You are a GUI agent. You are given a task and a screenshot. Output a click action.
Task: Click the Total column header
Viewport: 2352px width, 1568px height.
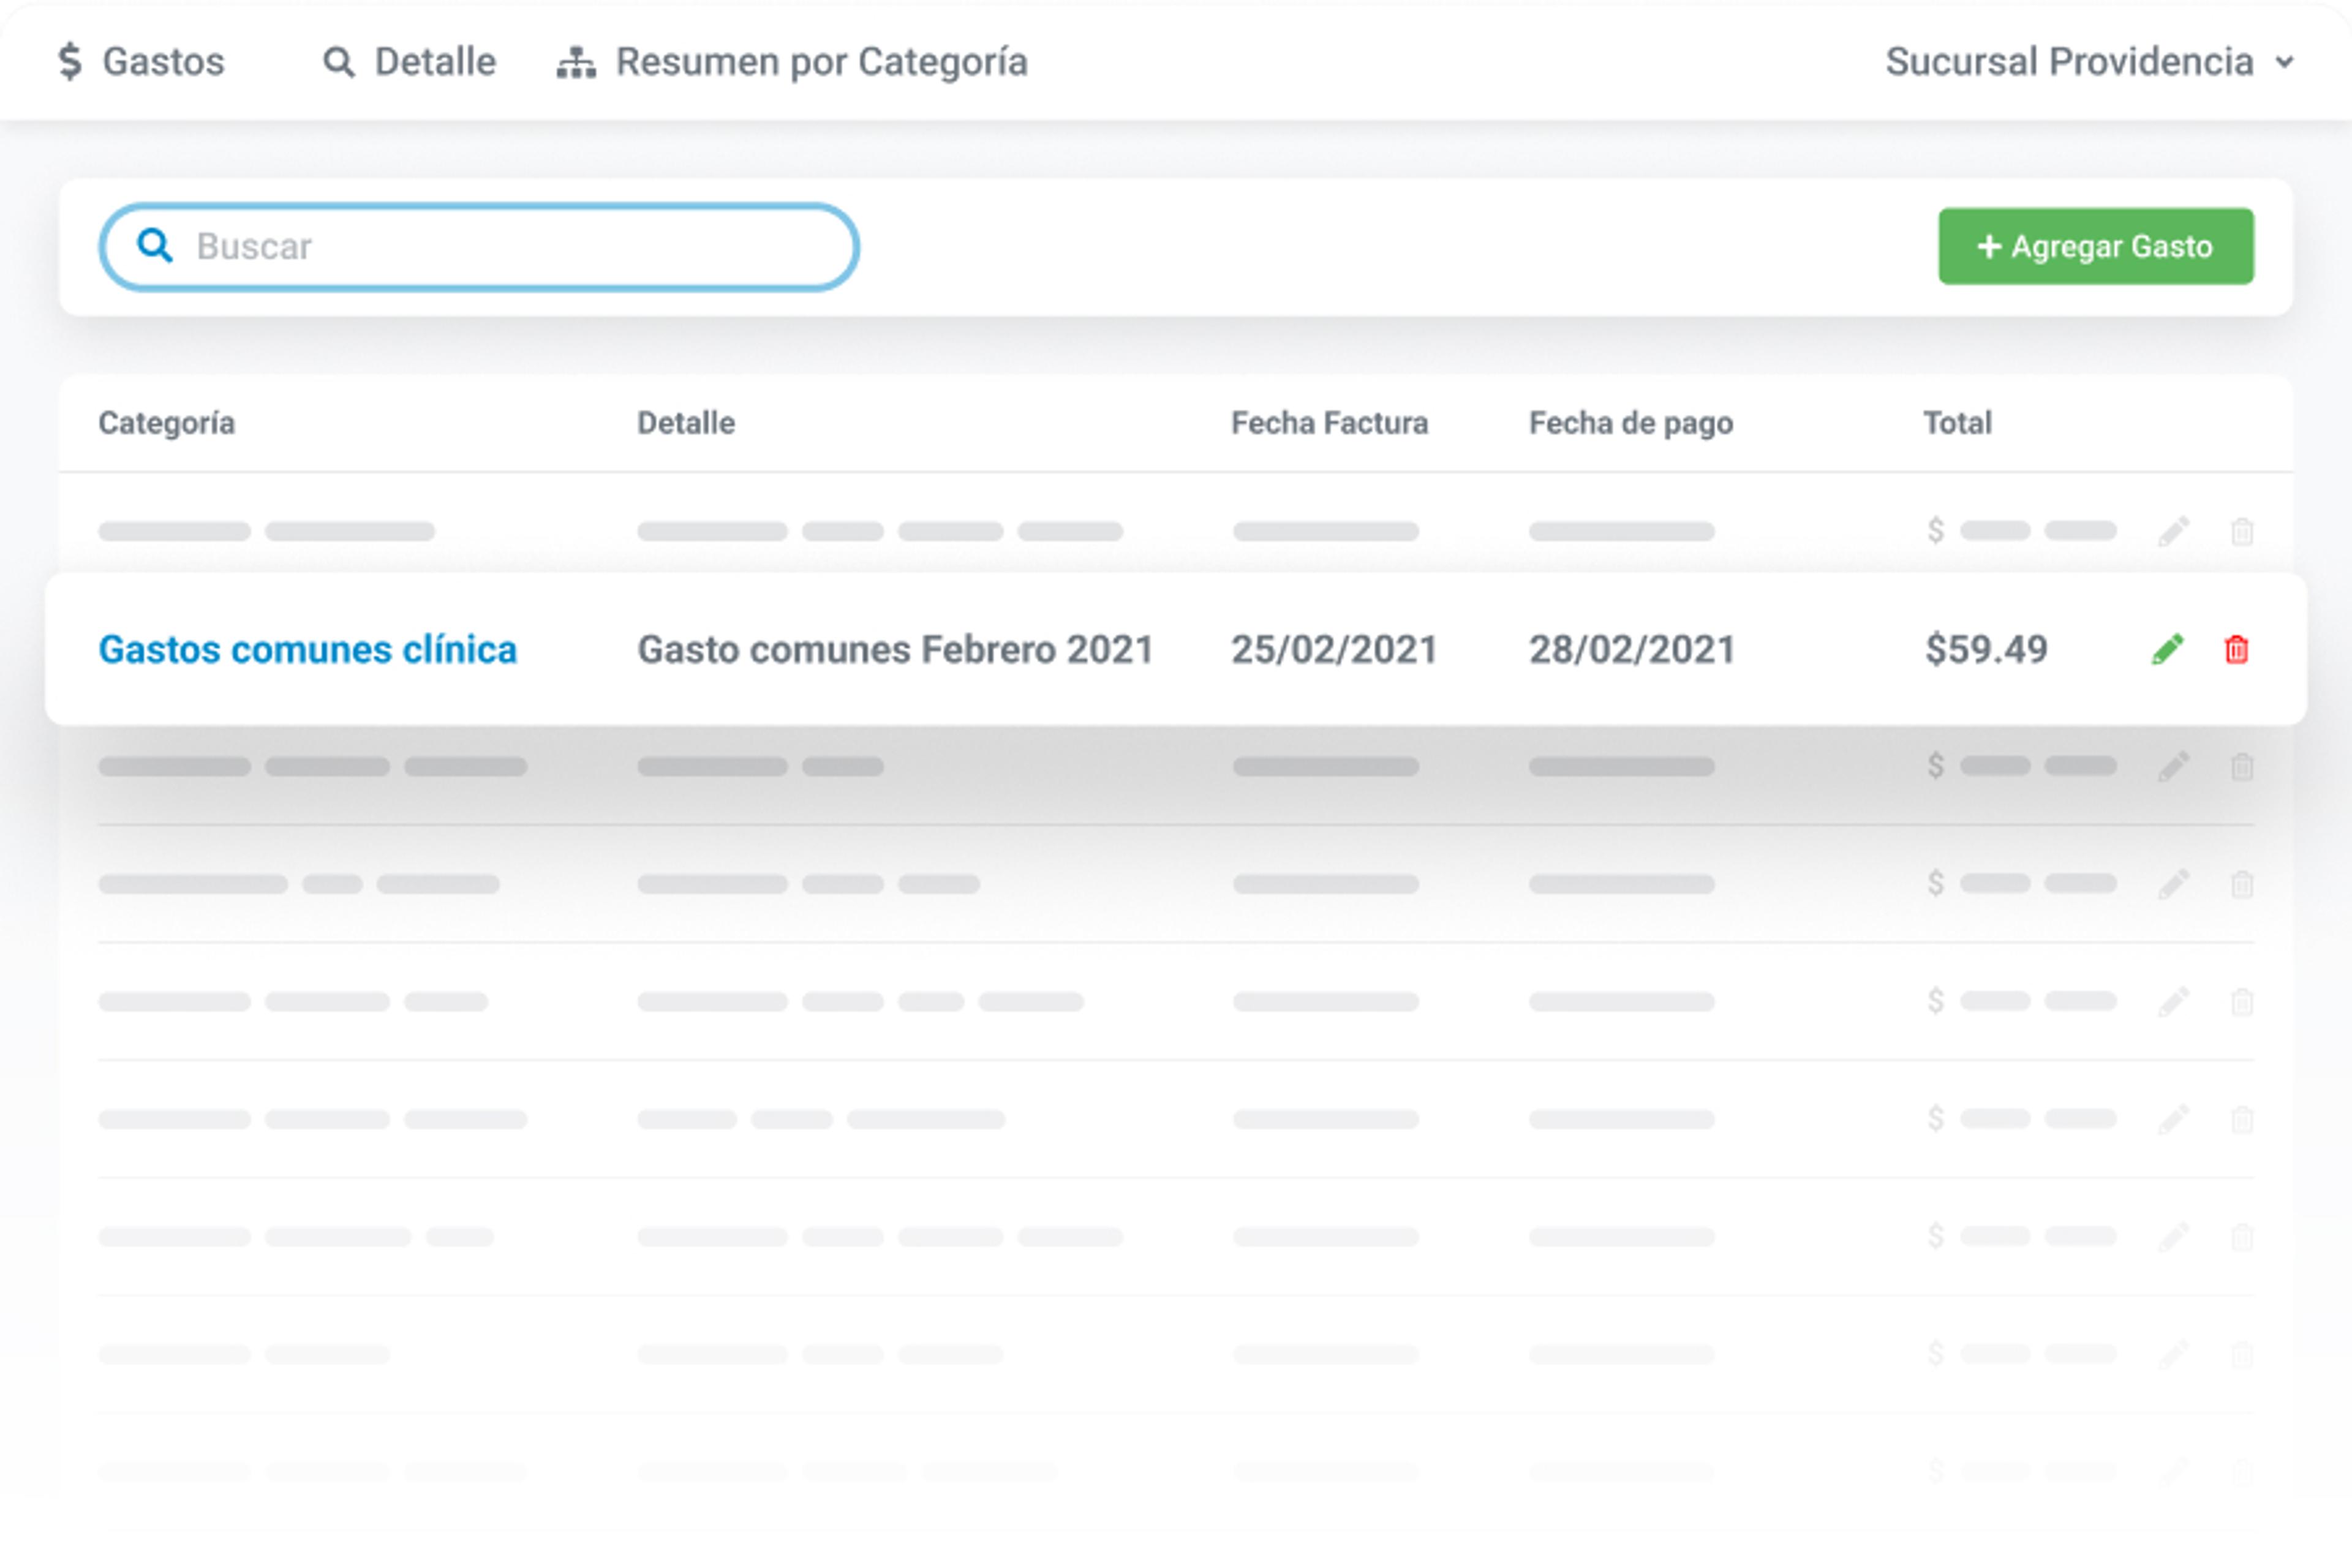[1958, 423]
